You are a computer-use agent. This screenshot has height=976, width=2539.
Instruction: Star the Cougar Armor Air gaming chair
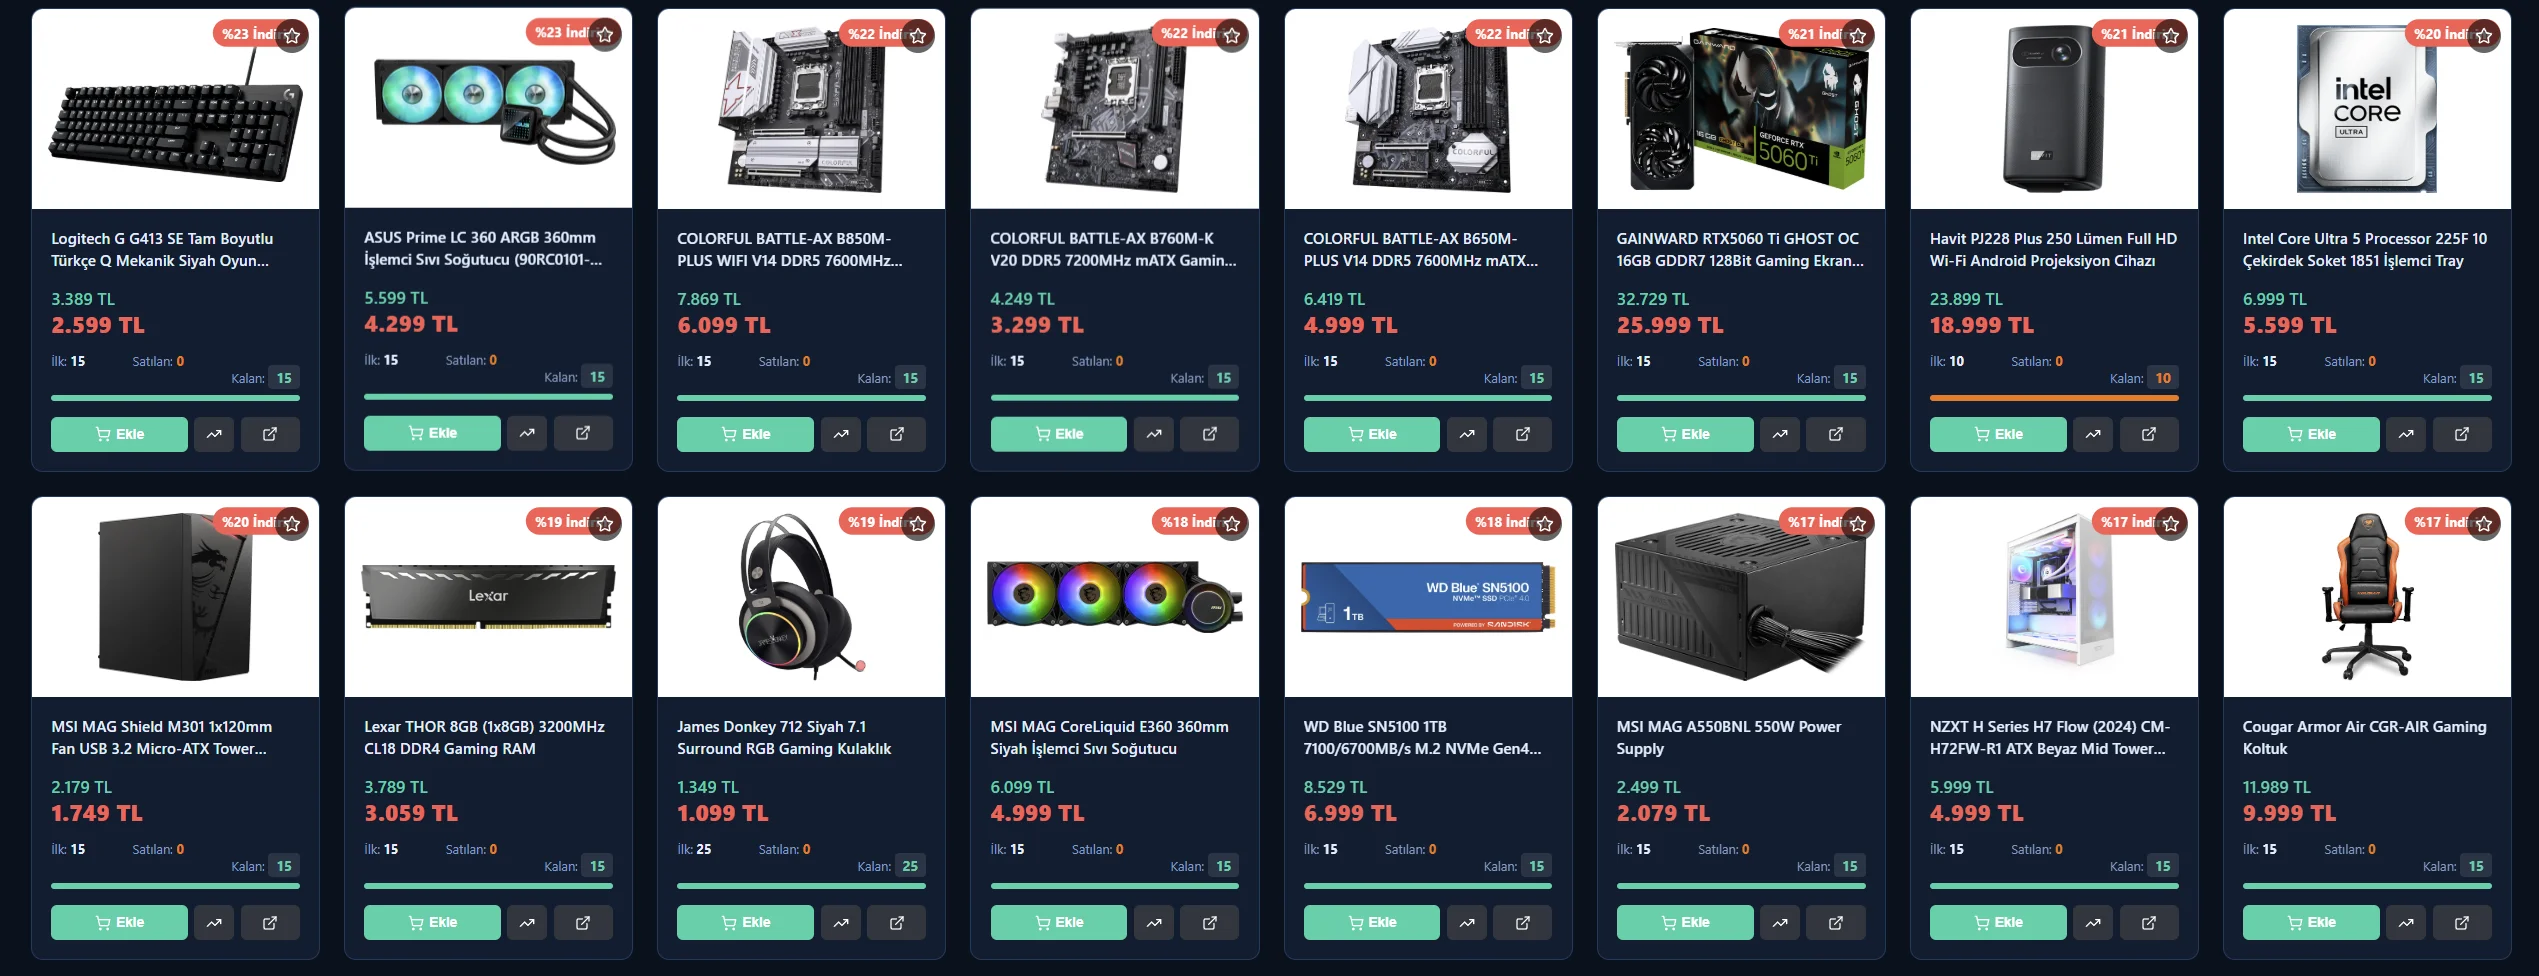(2484, 524)
